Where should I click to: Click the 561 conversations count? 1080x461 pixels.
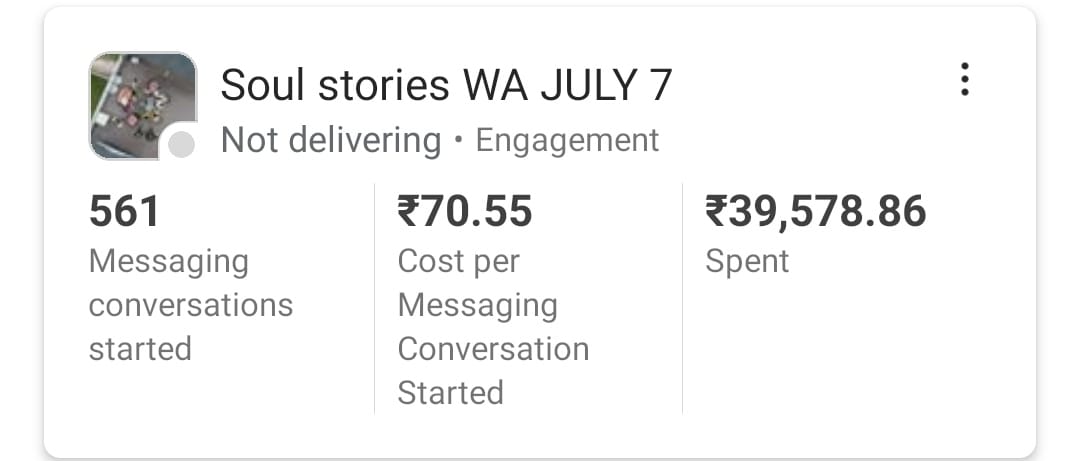pyautogui.click(x=124, y=211)
